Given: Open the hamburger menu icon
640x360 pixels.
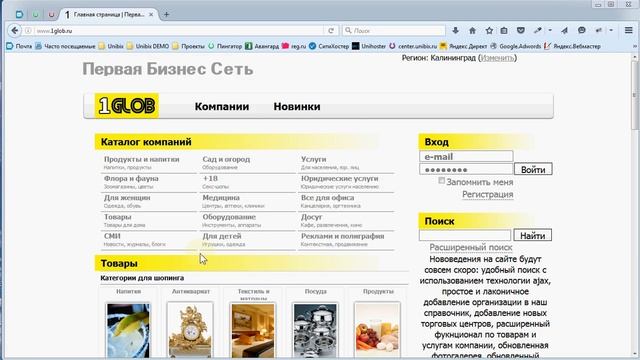Looking at the screenshot, I should (x=629, y=31).
